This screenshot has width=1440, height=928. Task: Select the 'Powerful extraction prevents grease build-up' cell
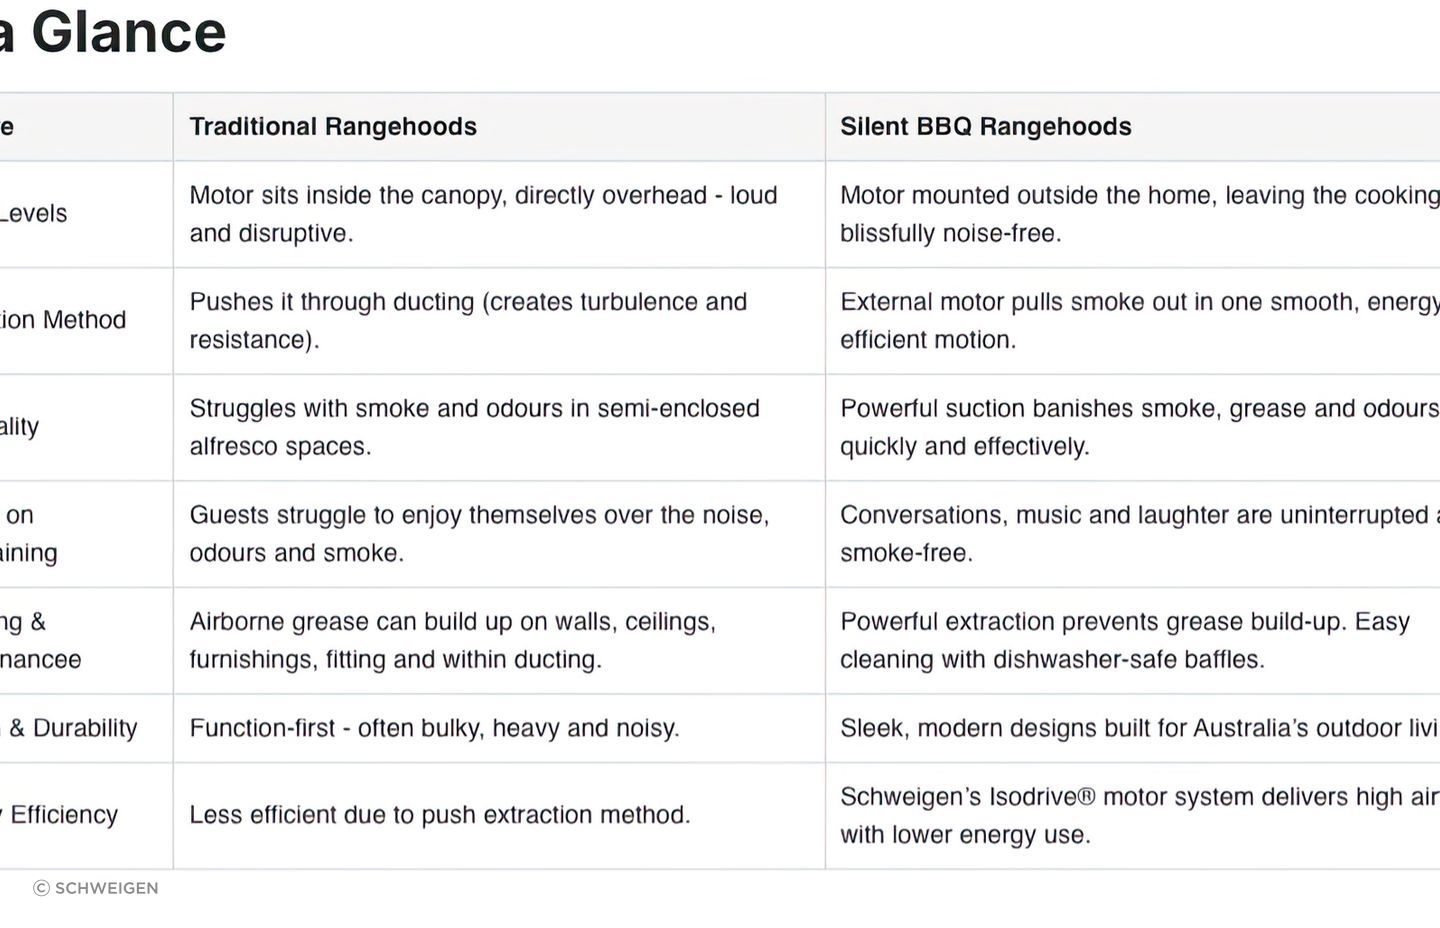(1124, 640)
